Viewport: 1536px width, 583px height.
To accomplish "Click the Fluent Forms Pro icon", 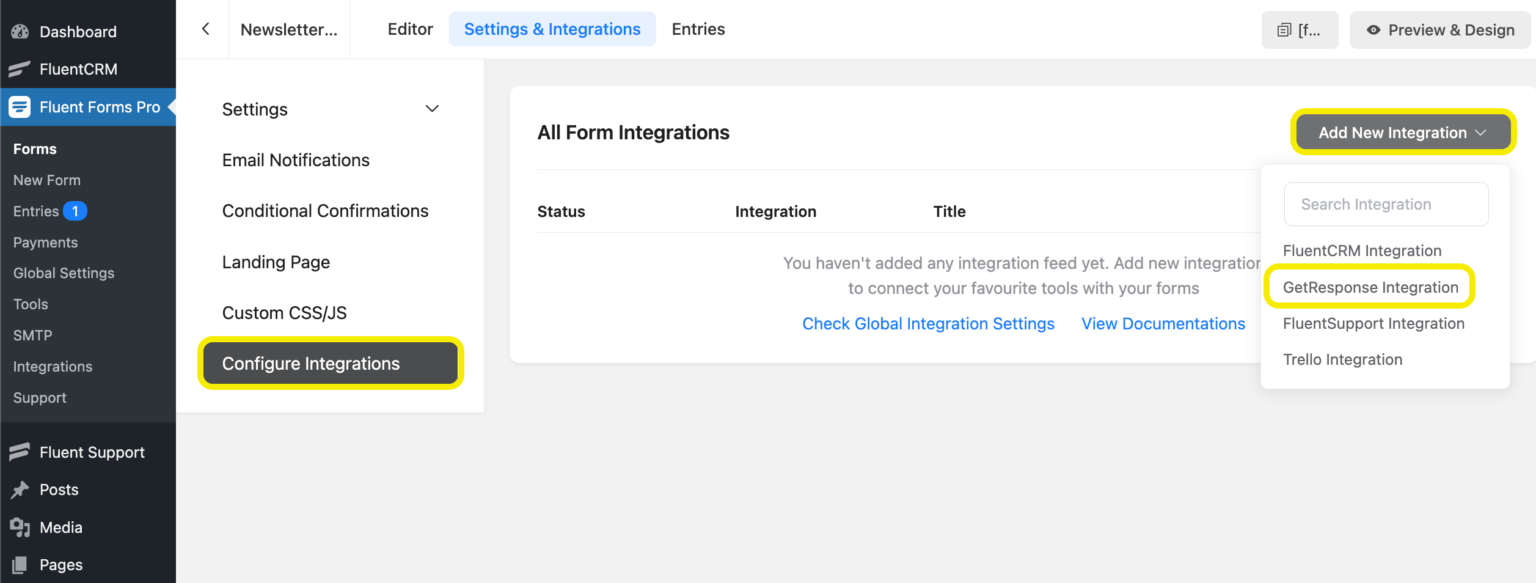I will tap(19, 107).
